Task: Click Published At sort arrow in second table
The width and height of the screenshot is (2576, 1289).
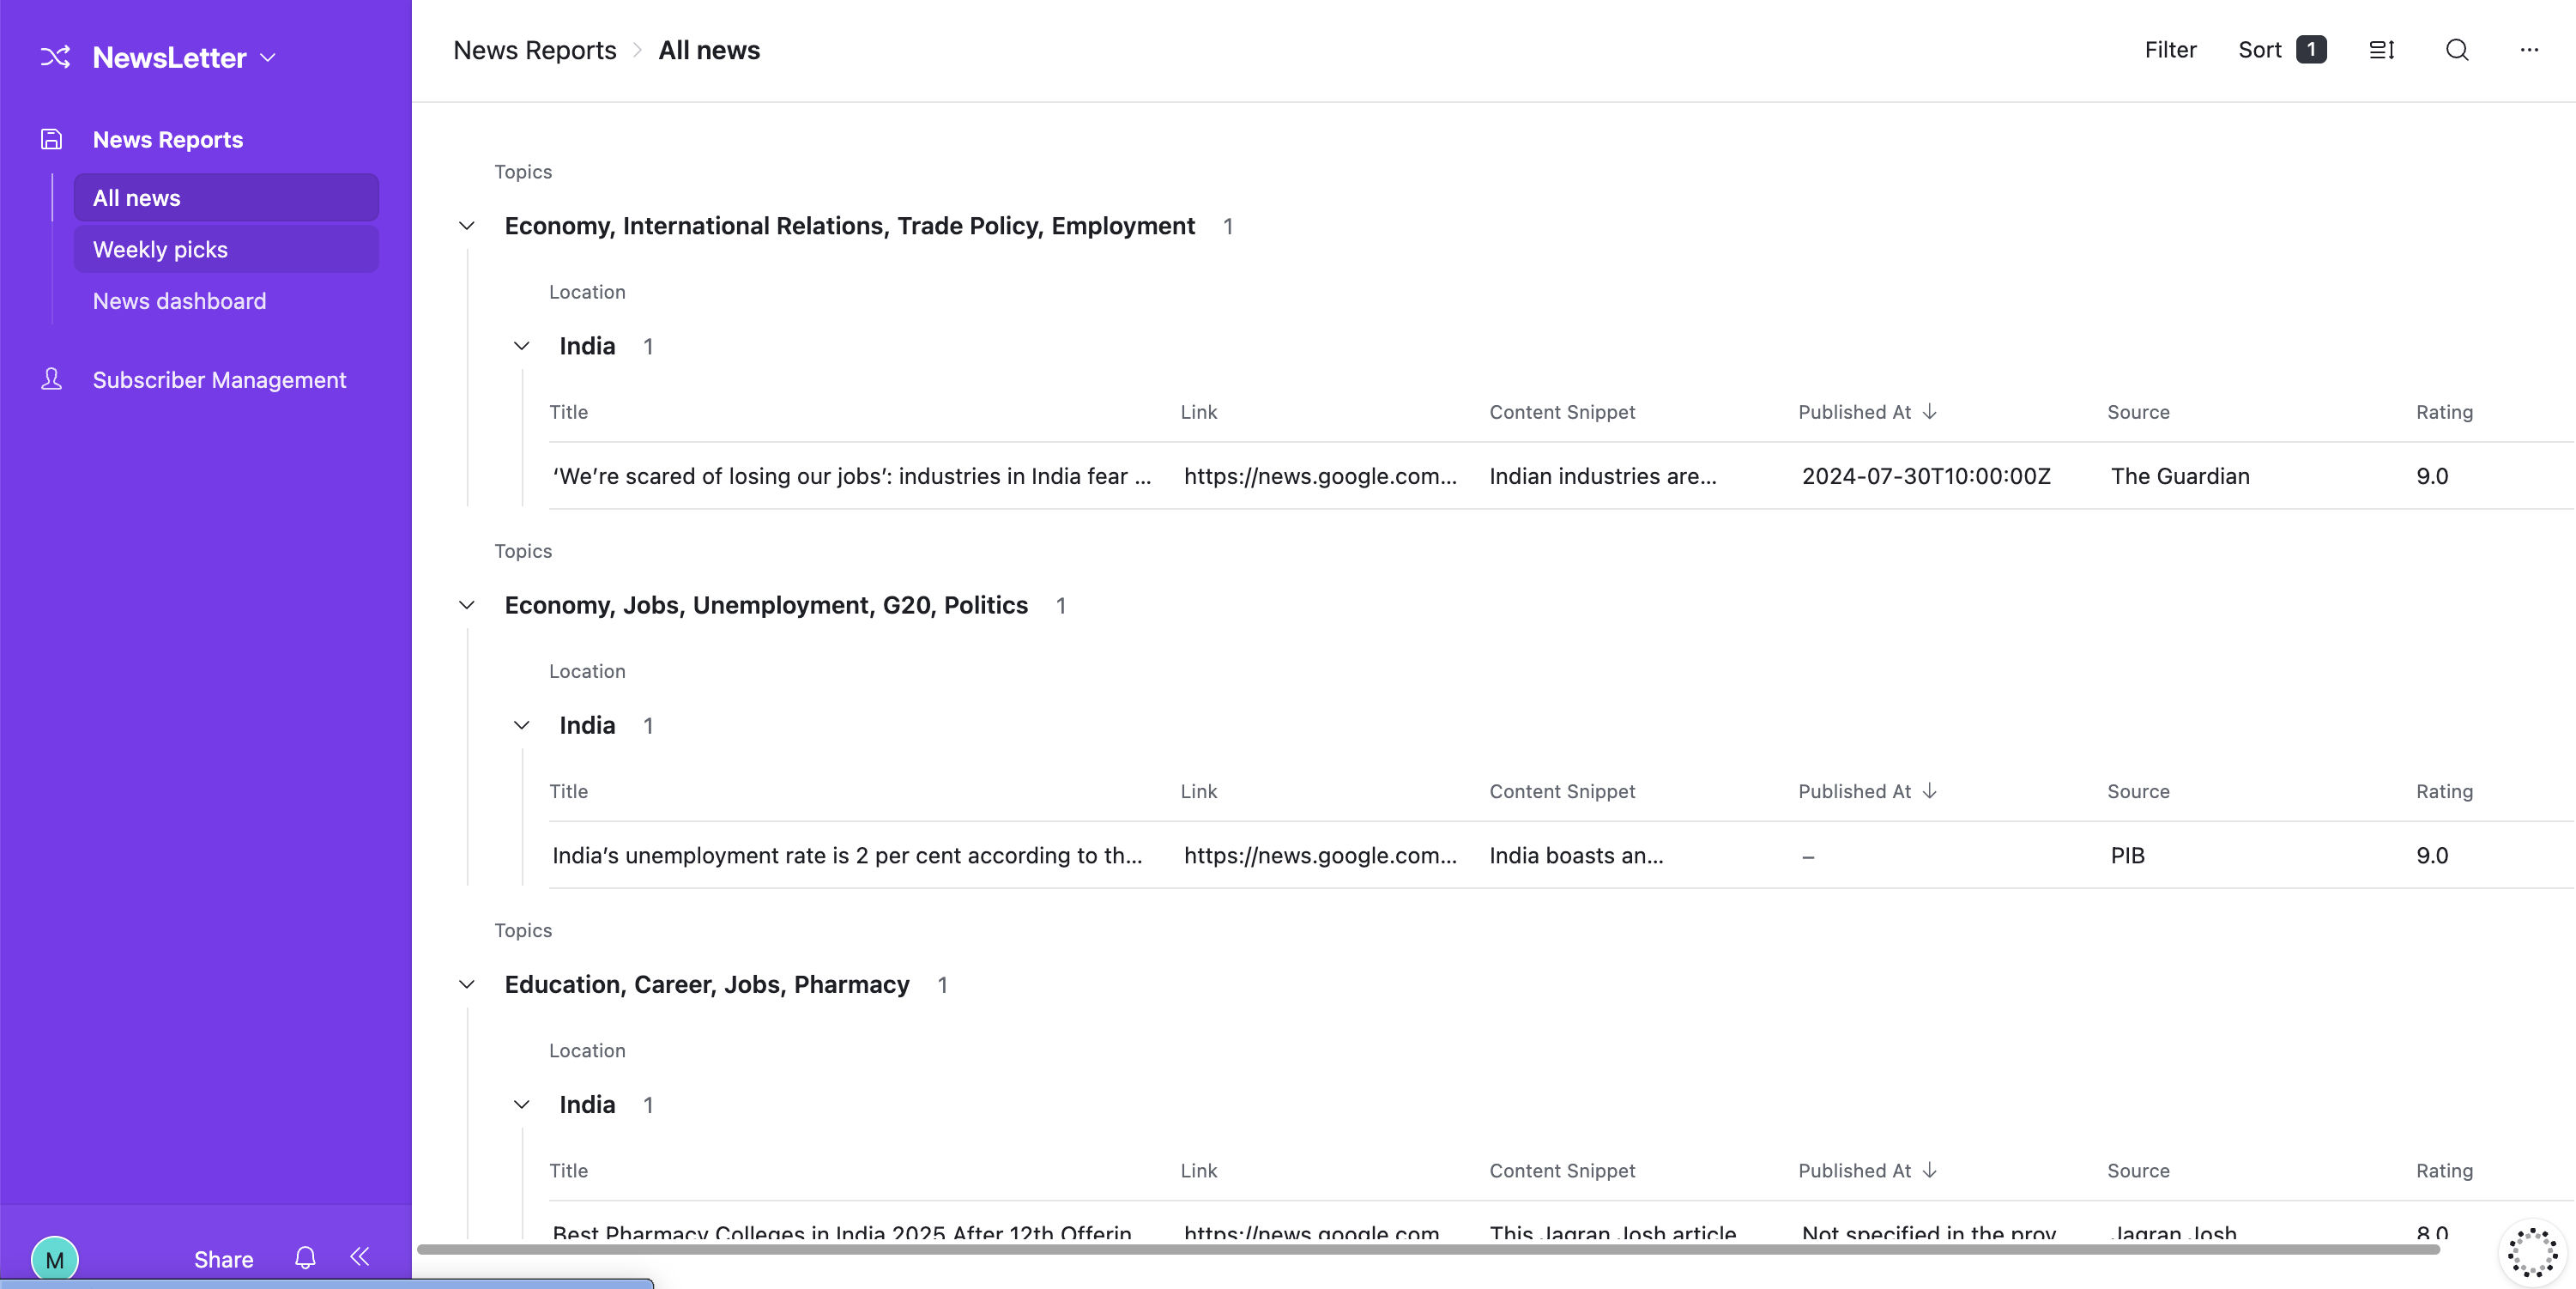Action: click(x=1930, y=790)
